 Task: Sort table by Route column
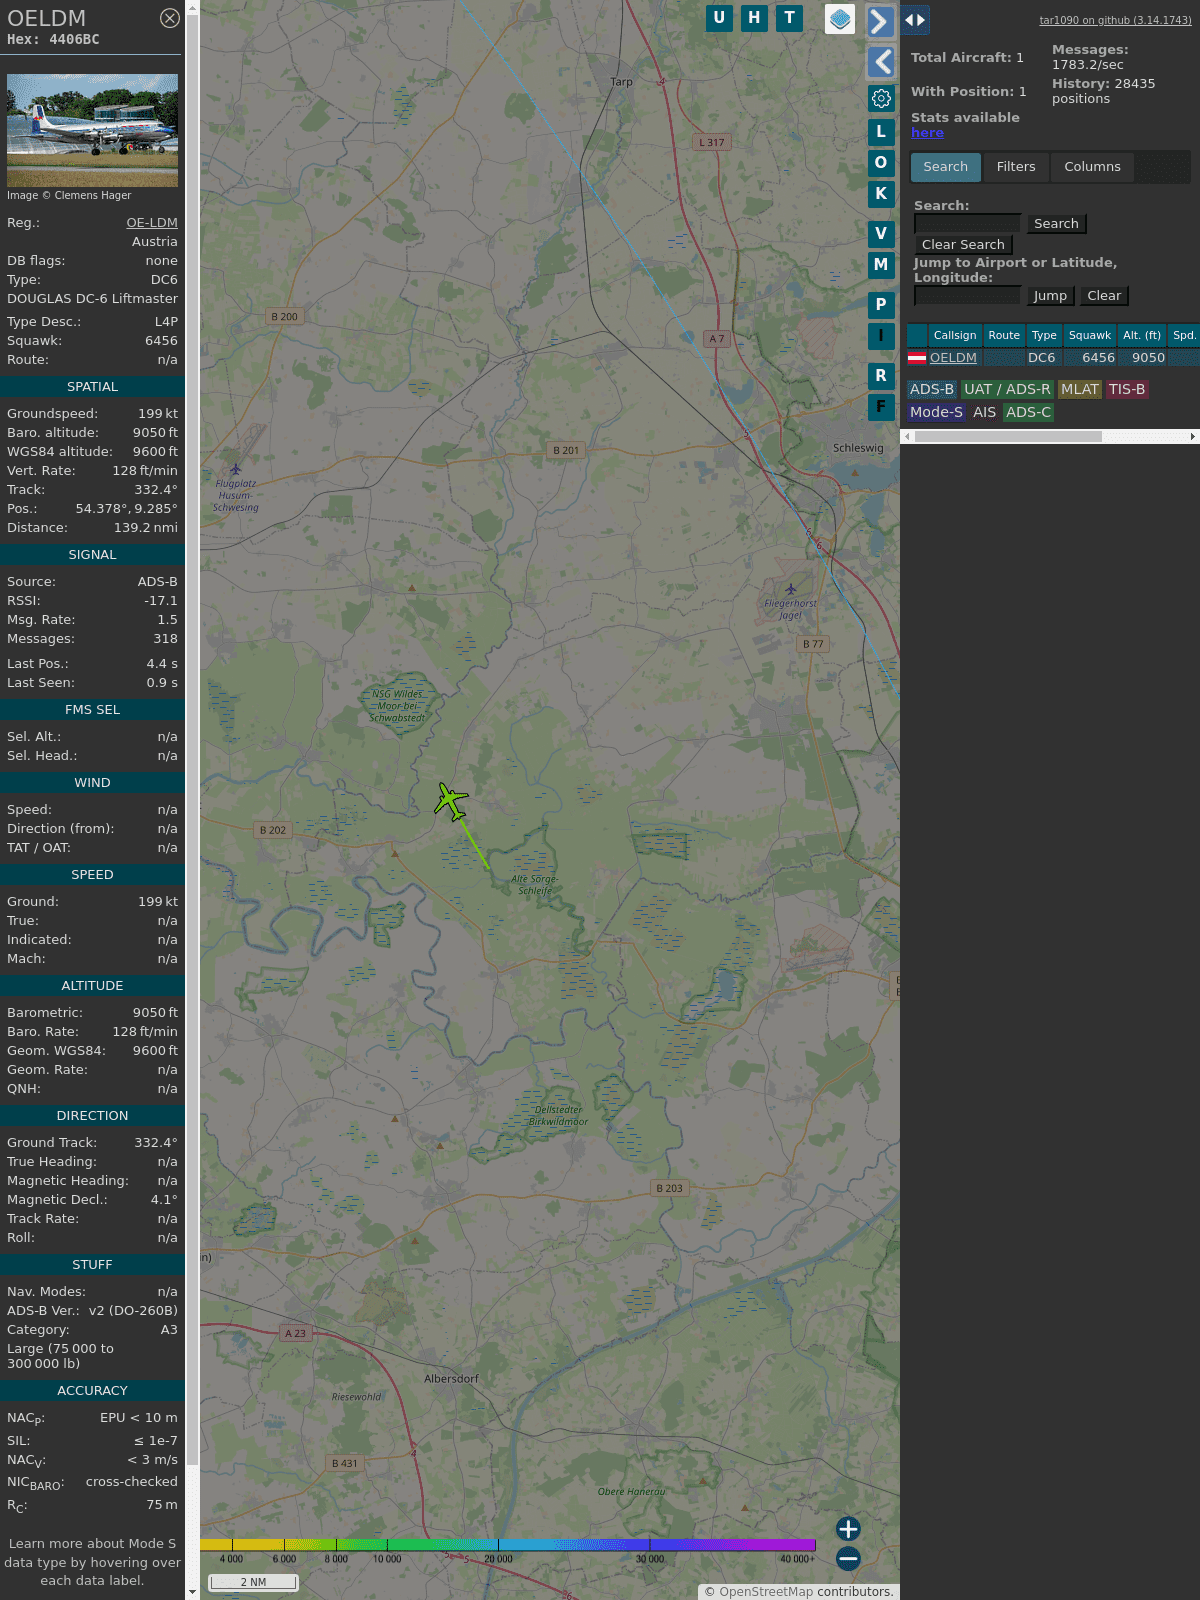click(x=1004, y=336)
